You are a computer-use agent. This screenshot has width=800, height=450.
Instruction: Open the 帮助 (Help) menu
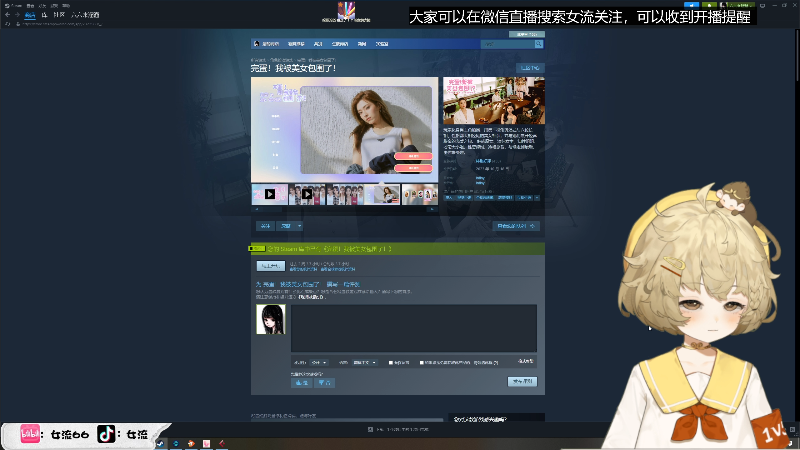(66, 6)
